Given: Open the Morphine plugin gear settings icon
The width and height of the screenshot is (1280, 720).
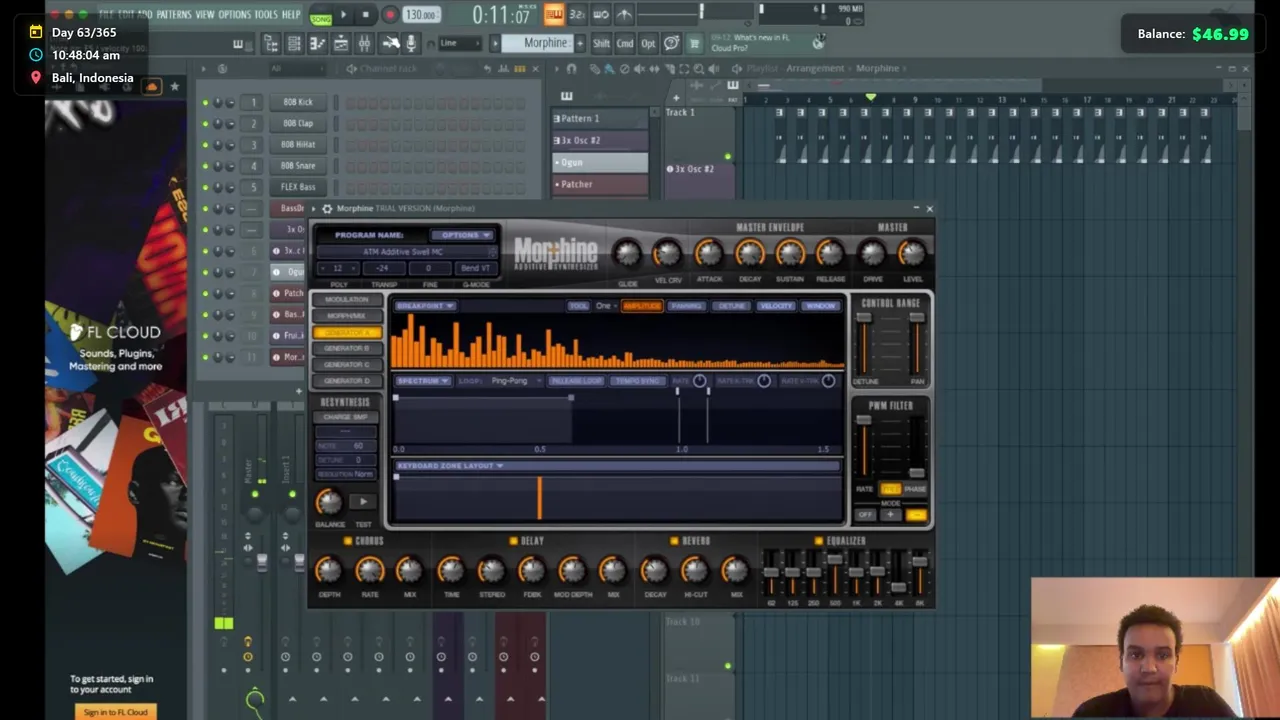Looking at the screenshot, I should (327, 208).
